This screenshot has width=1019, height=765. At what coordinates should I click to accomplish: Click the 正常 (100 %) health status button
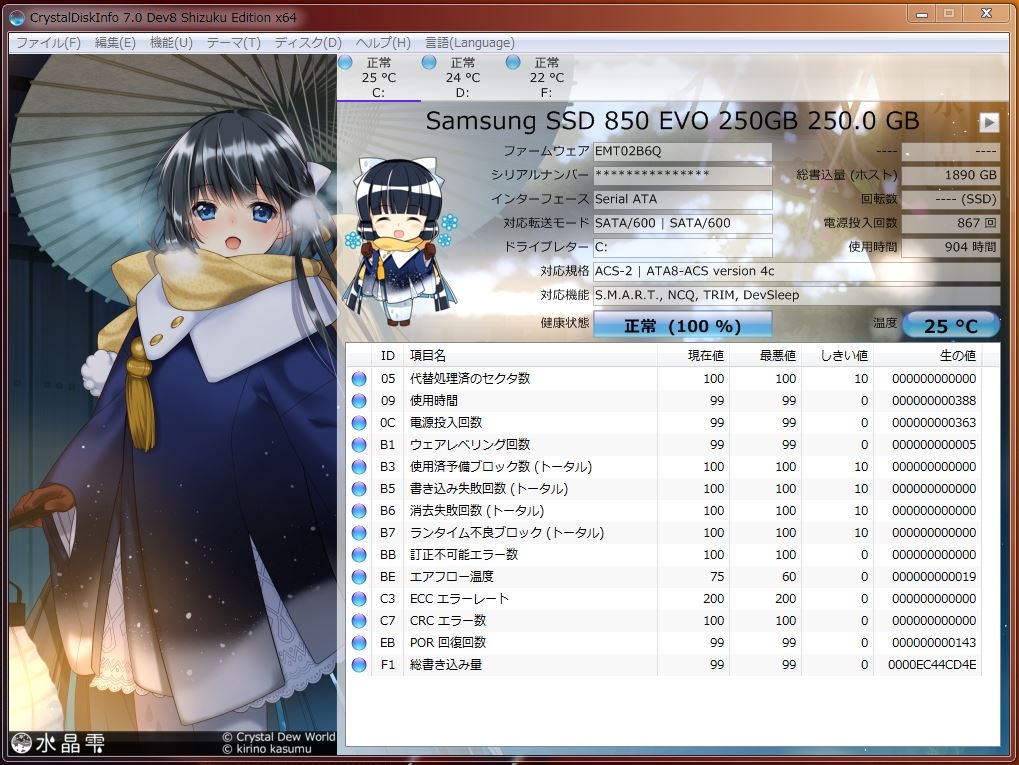click(682, 324)
